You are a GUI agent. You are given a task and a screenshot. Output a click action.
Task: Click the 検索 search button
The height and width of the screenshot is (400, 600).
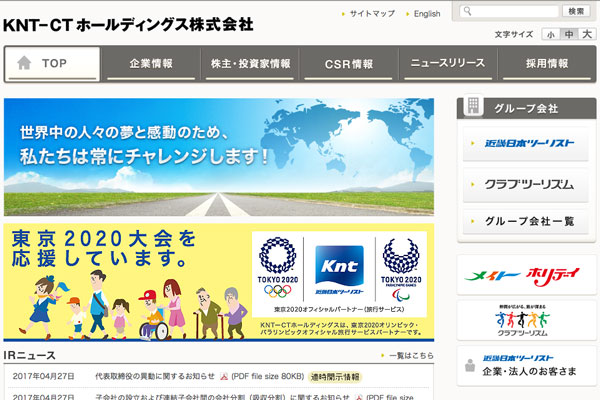coord(576,11)
